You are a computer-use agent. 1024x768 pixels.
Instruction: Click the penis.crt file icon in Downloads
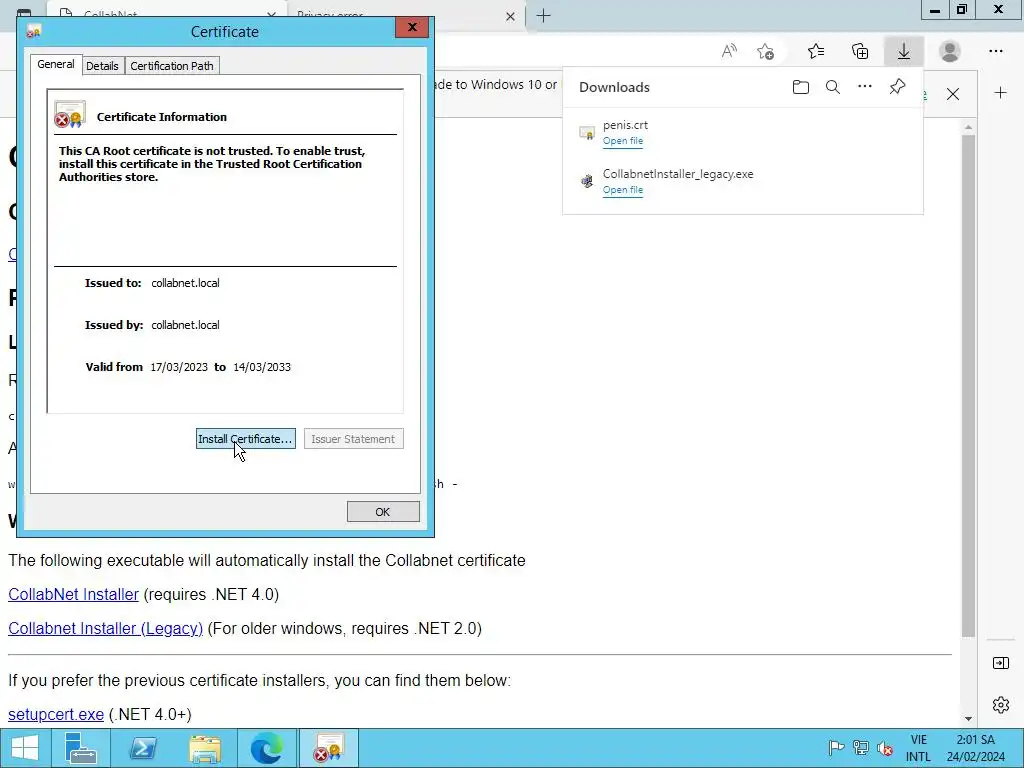(x=587, y=133)
